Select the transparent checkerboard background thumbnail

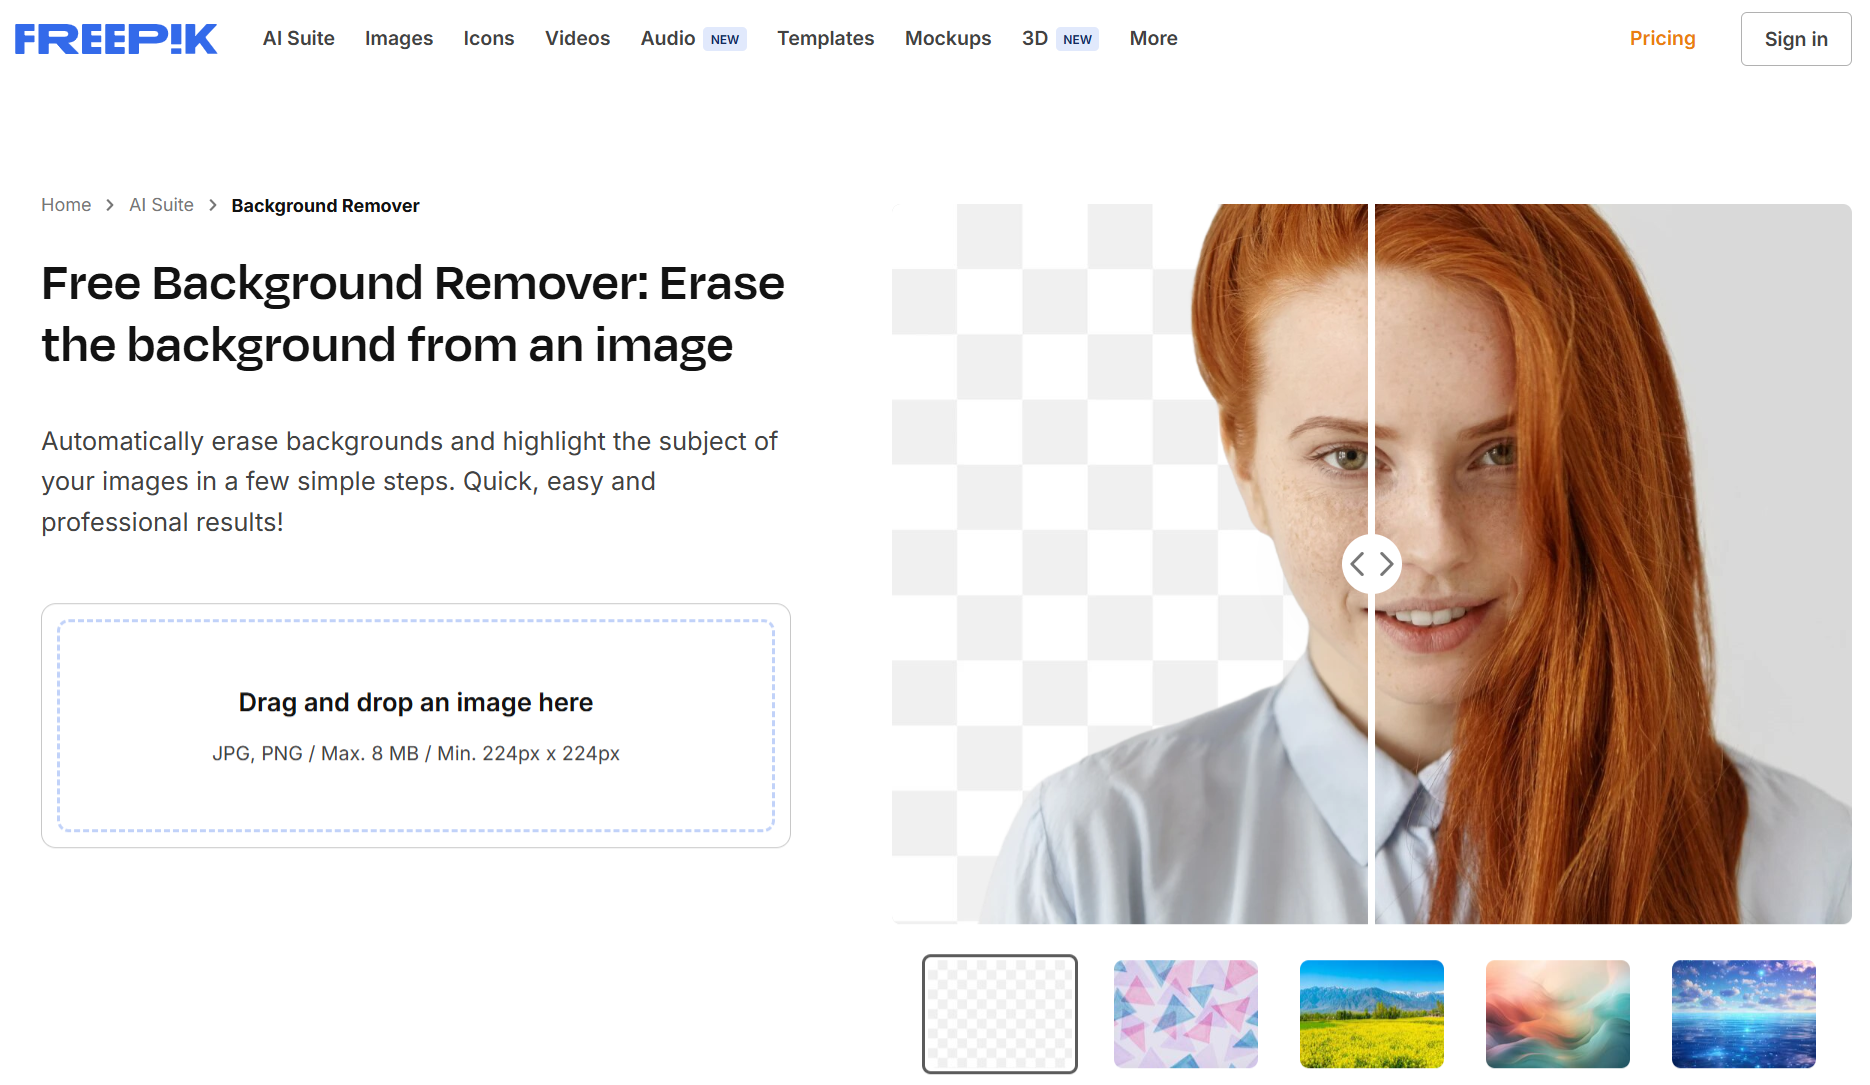click(x=999, y=1014)
